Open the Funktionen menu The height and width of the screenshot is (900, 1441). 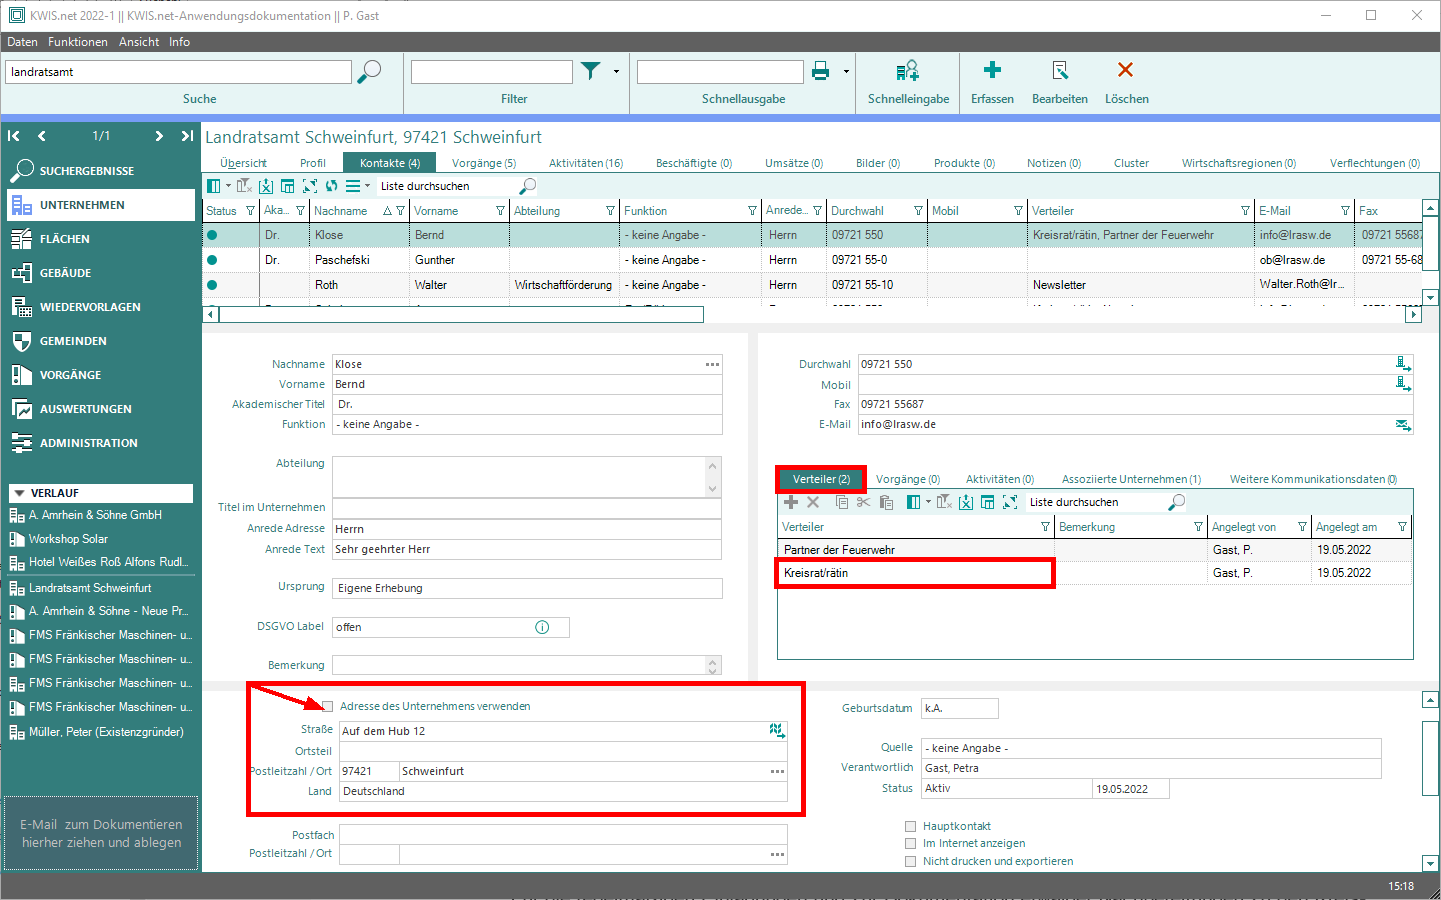point(78,42)
